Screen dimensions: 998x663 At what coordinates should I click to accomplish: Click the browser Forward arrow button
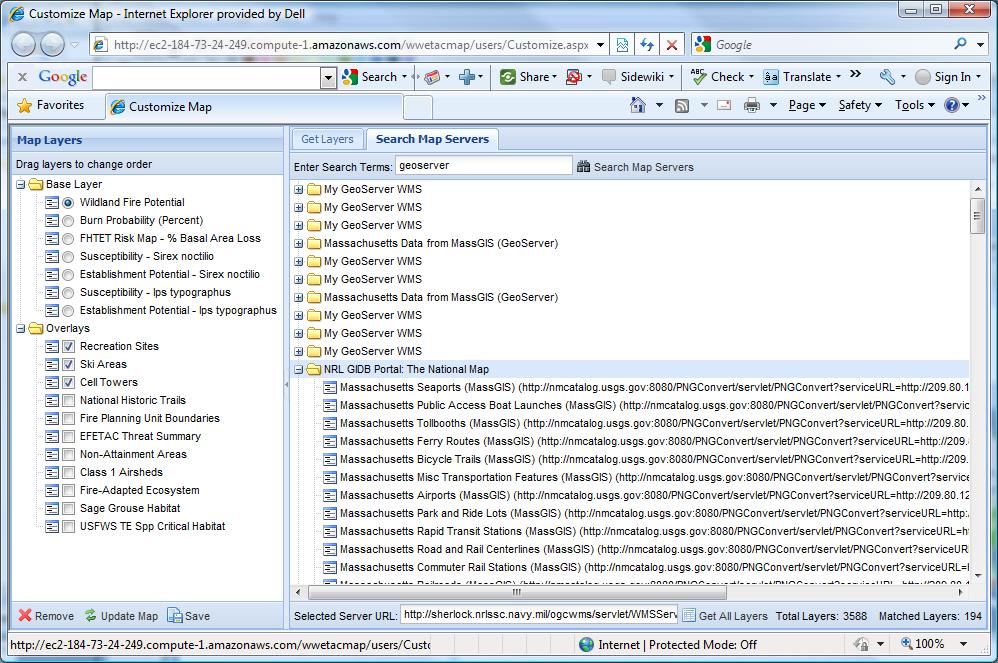[x=52, y=45]
